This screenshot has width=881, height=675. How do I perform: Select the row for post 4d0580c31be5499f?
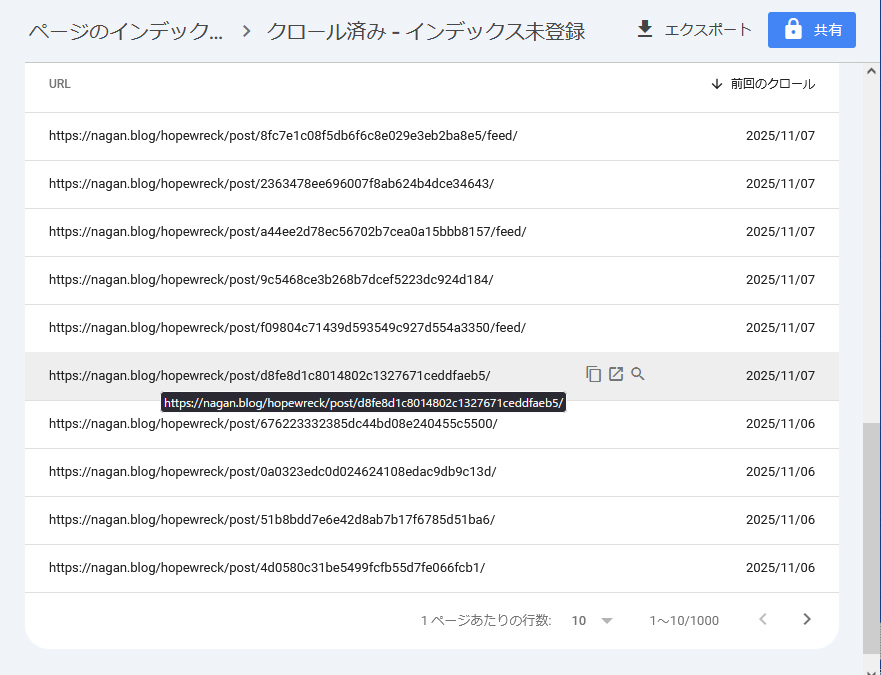tap(267, 568)
